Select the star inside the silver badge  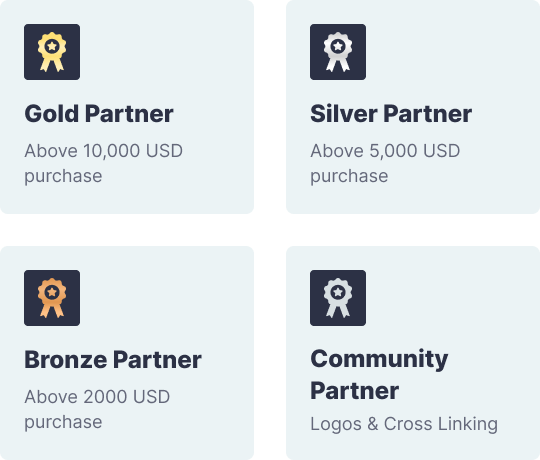tap(338, 46)
